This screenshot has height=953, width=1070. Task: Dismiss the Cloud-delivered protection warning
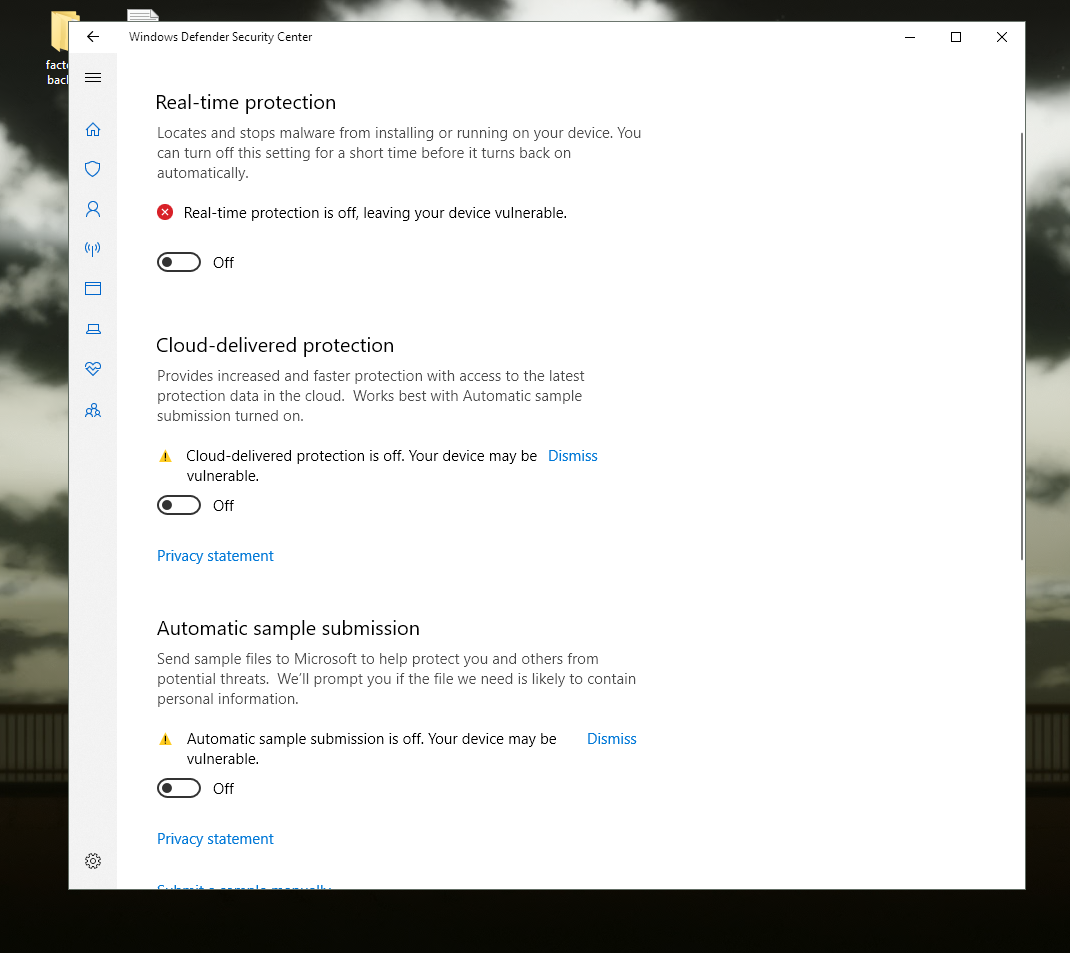coord(573,456)
